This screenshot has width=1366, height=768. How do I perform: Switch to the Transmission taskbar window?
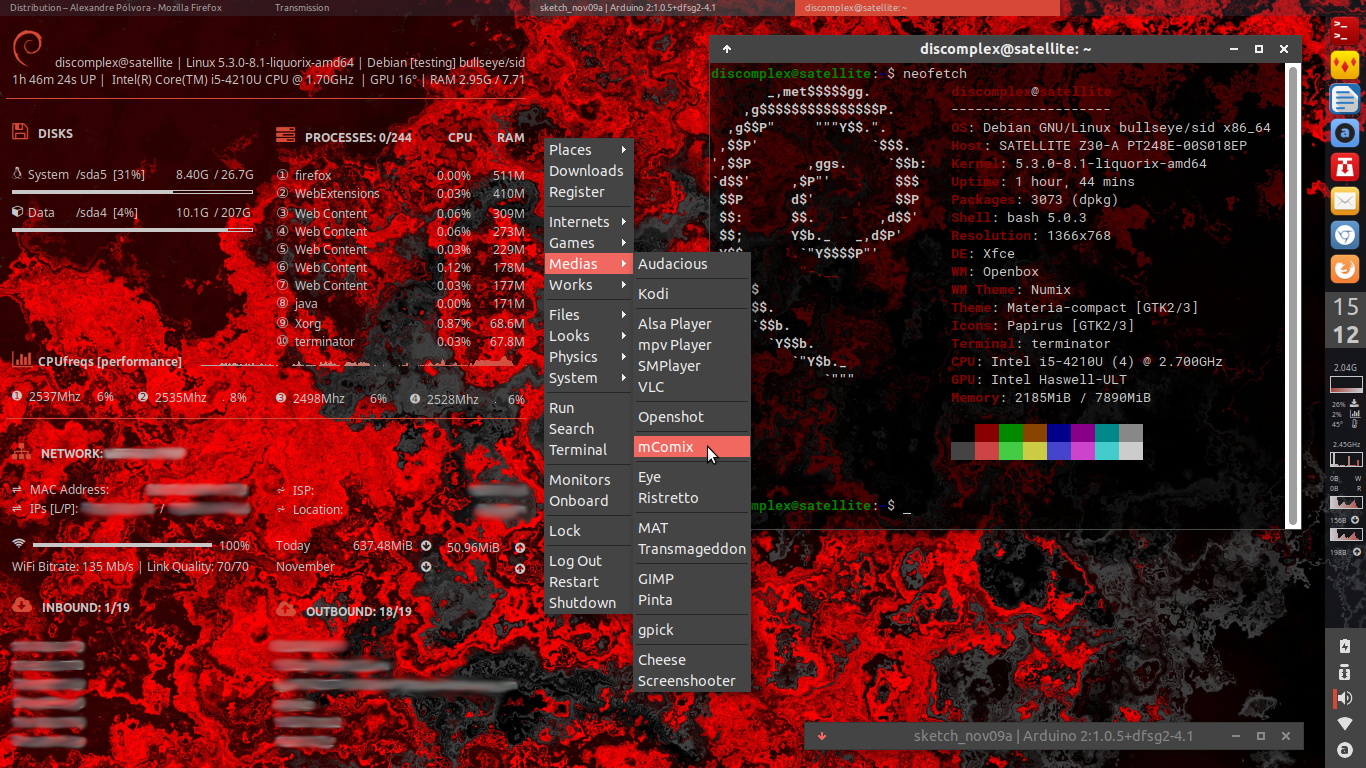(302, 8)
